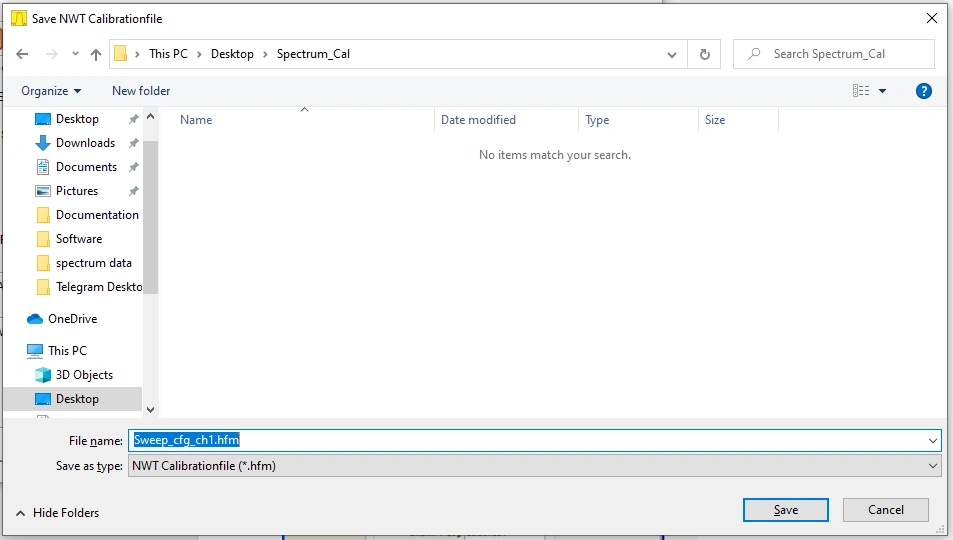953x540 pixels.
Task: Click the Save button
Action: coord(785,510)
